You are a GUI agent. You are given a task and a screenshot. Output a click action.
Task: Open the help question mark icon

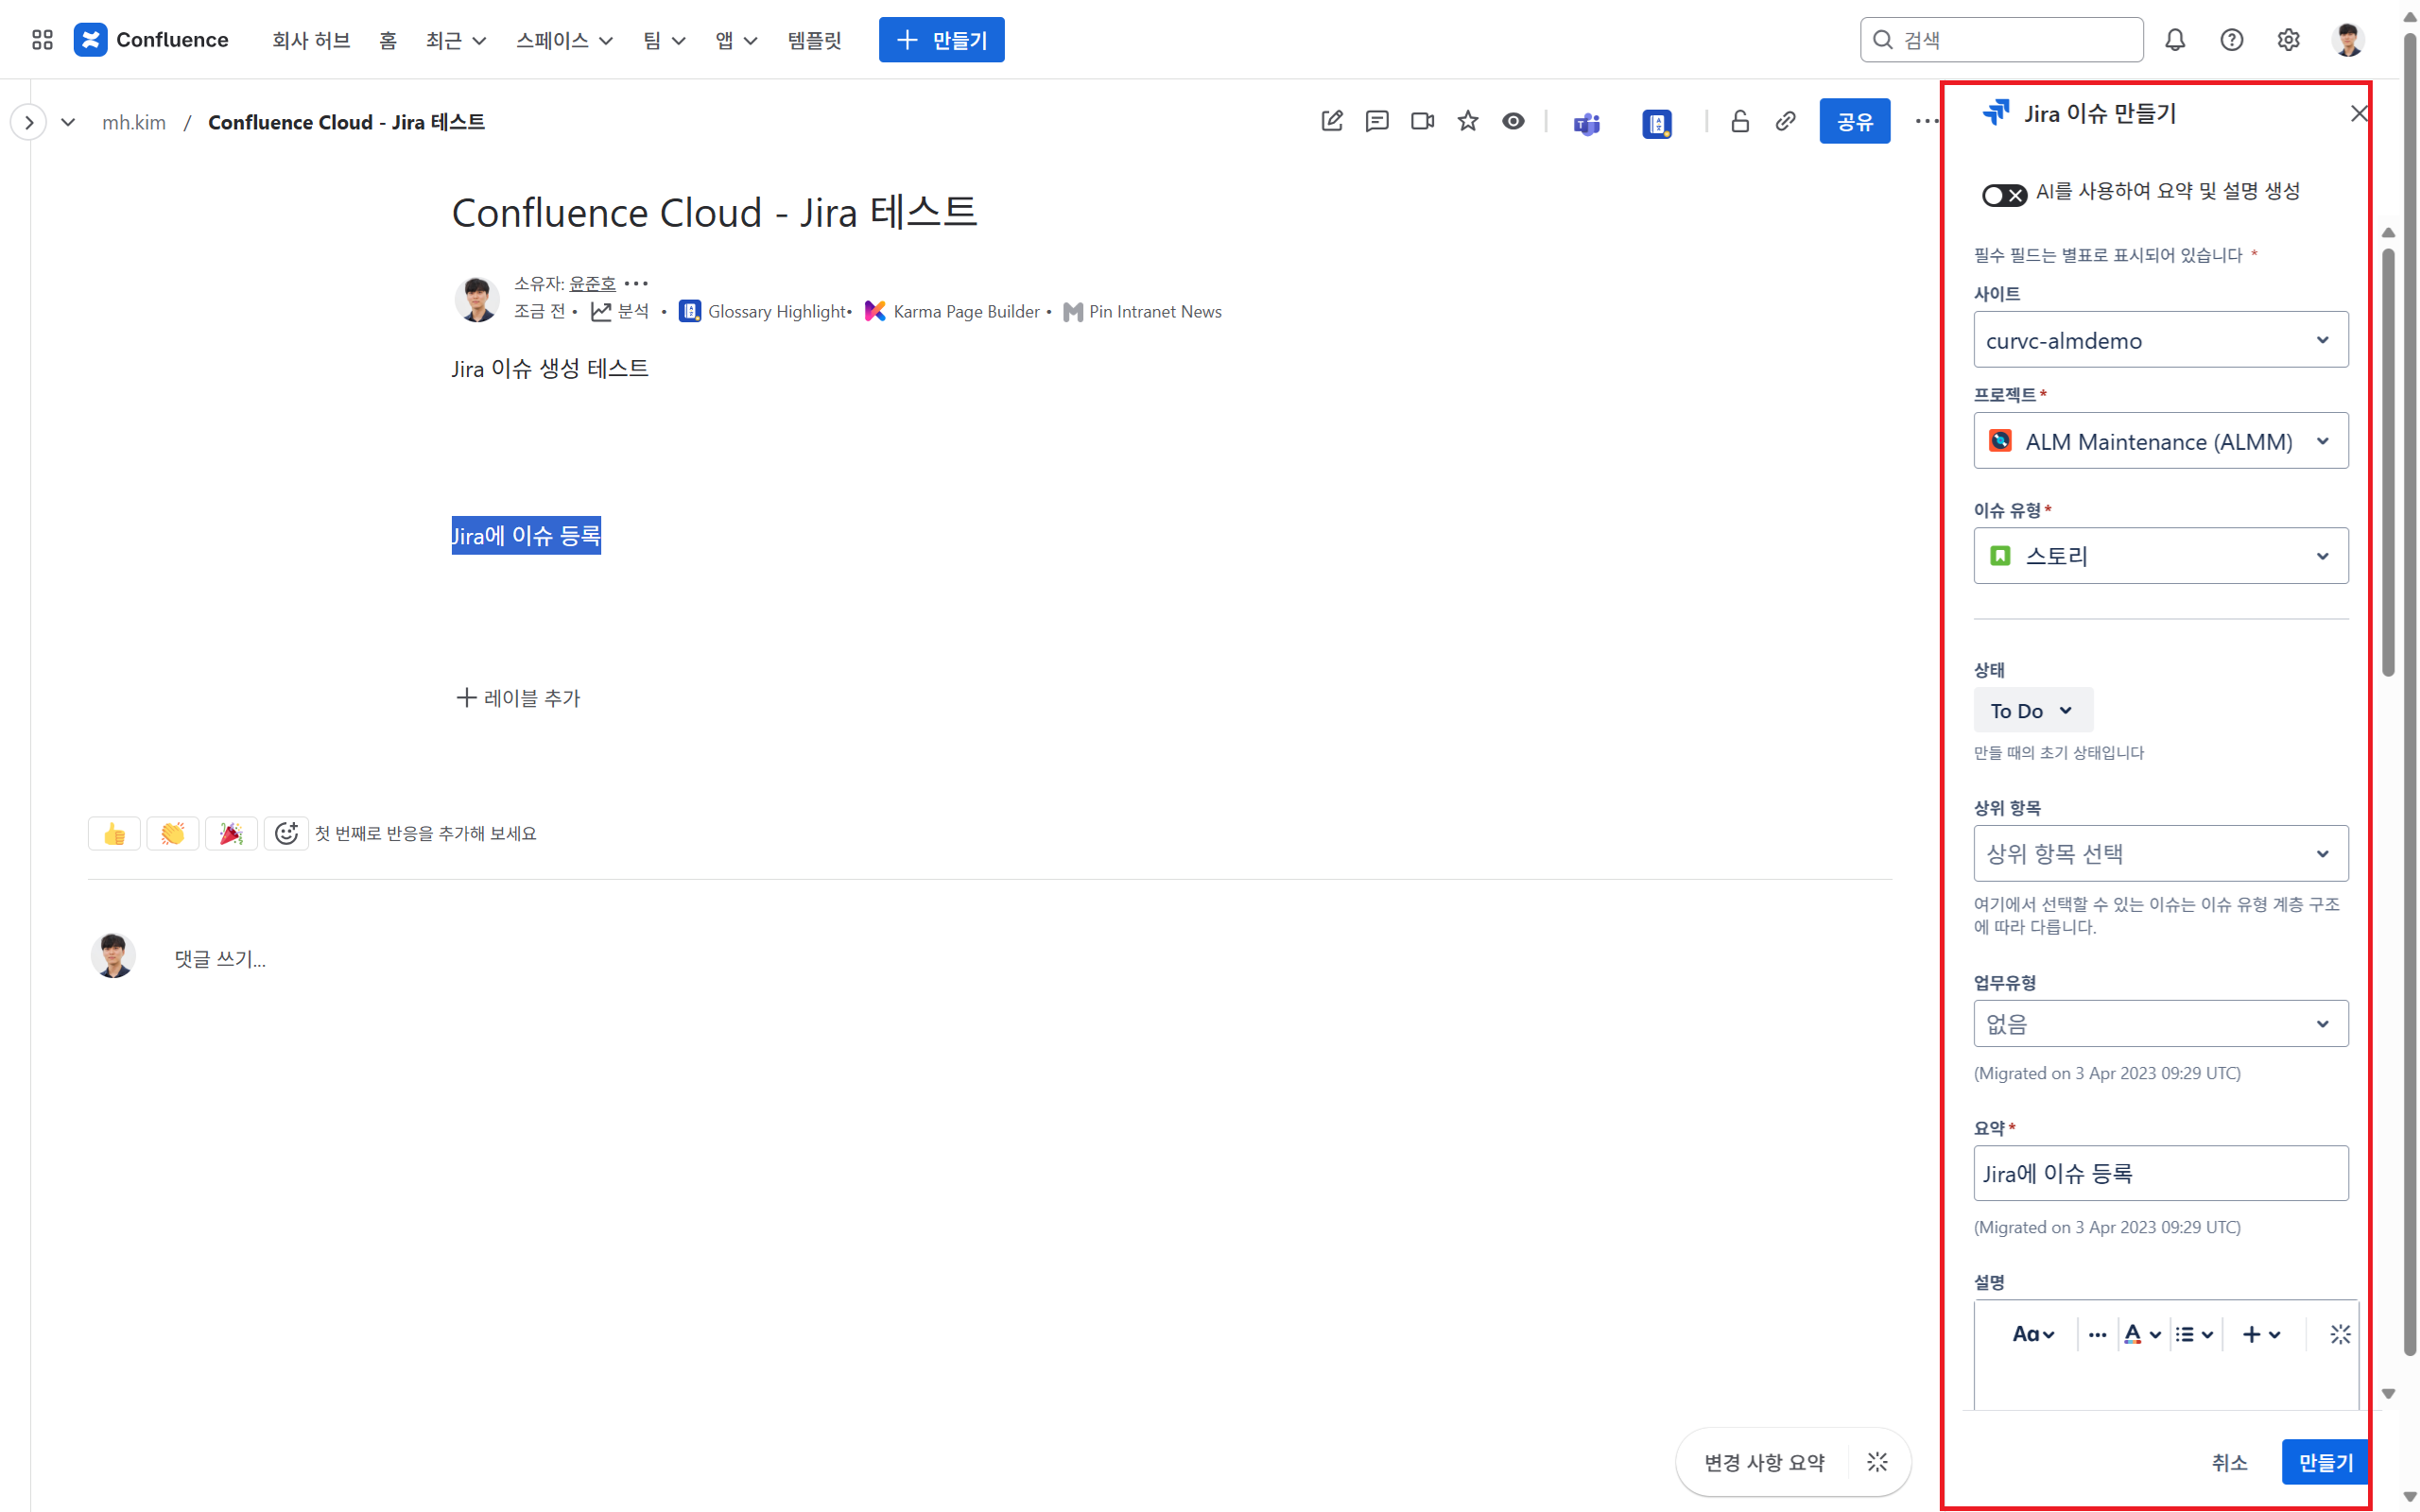(x=2231, y=40)
